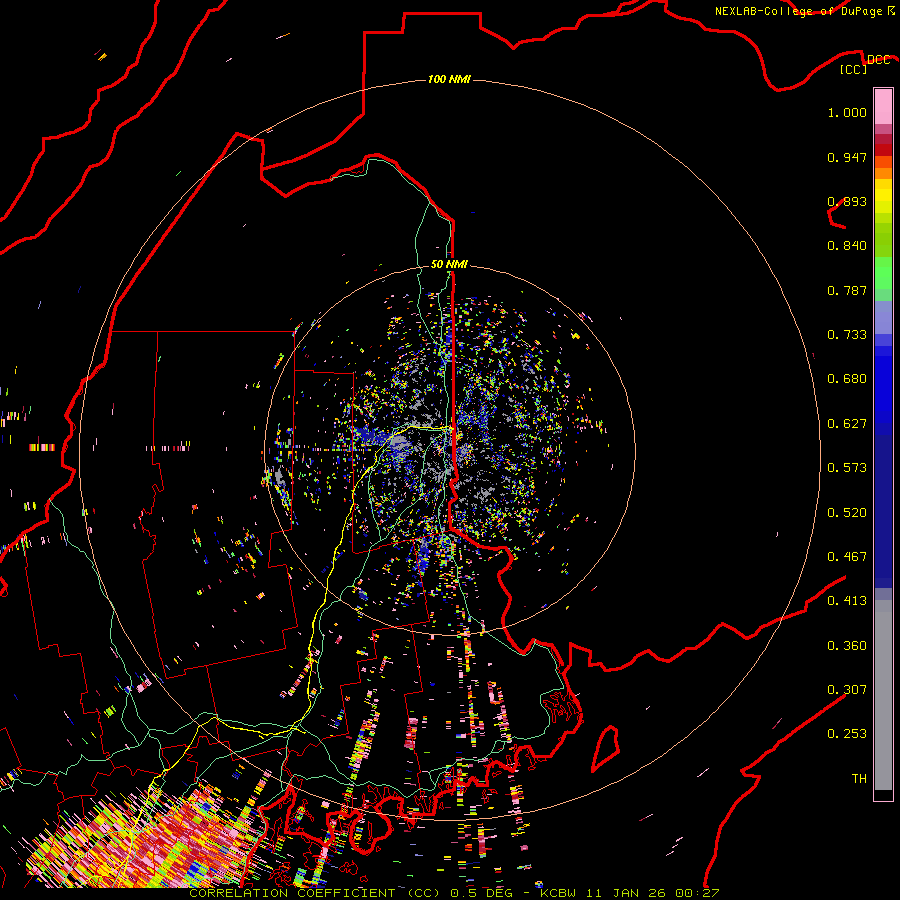Click the 100 NMI range ring label
This screenshot has width=900, height=900.
[449, 79]
